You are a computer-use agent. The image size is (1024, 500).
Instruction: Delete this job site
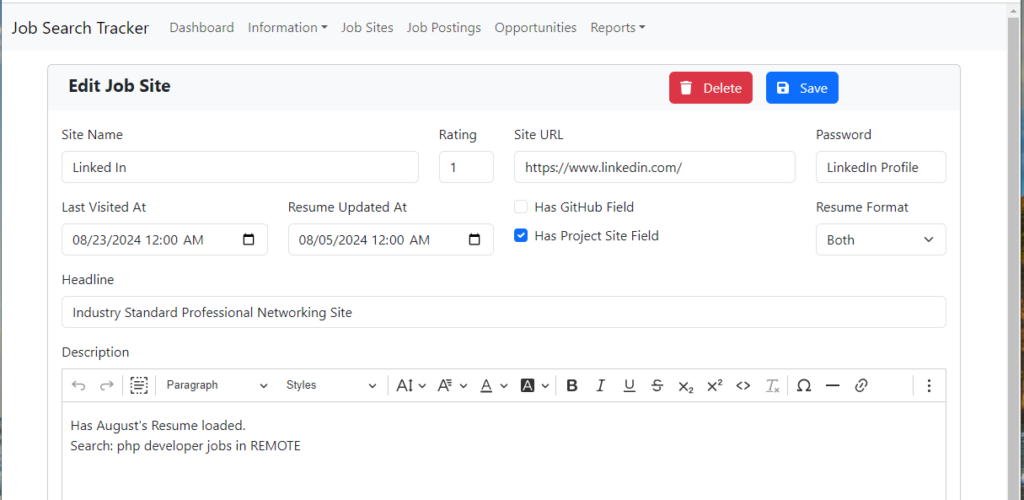tap(711, 88)
